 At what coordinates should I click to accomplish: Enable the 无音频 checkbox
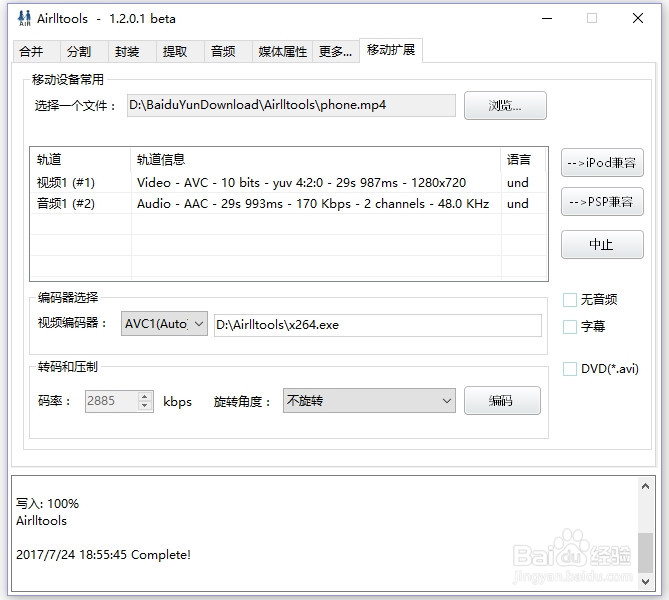click(570, 300)
